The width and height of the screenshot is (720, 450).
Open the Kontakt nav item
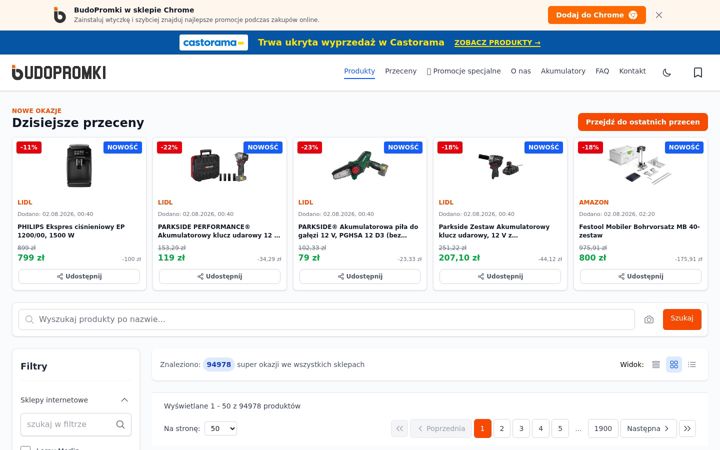click(632, 71)
